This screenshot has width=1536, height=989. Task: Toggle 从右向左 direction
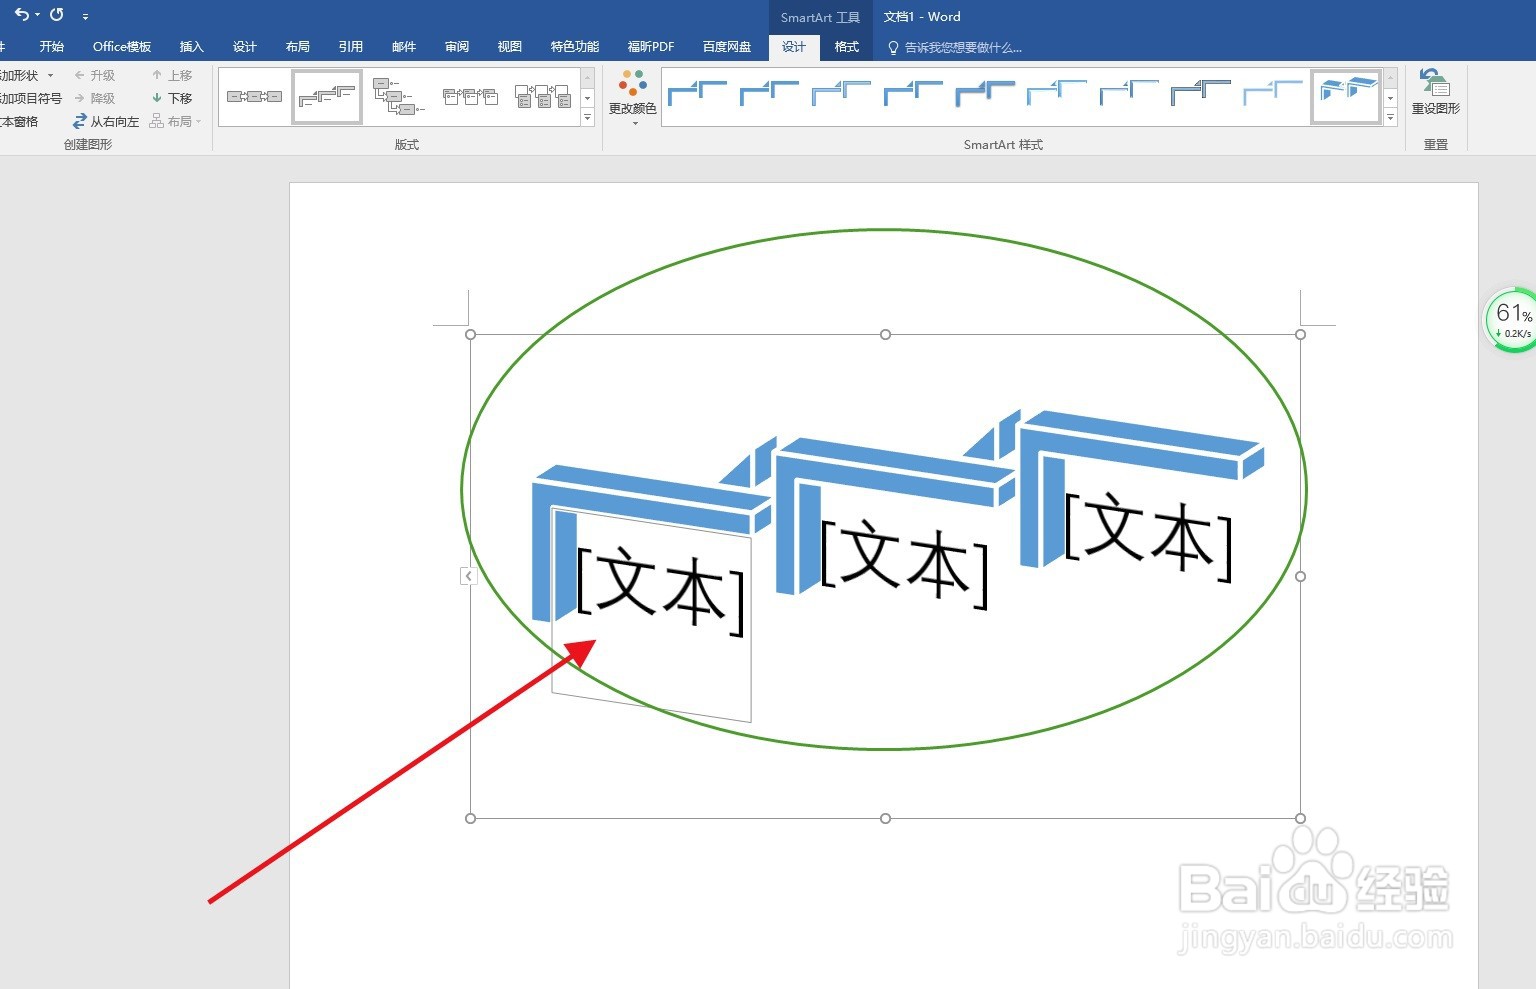coord(106,121)
